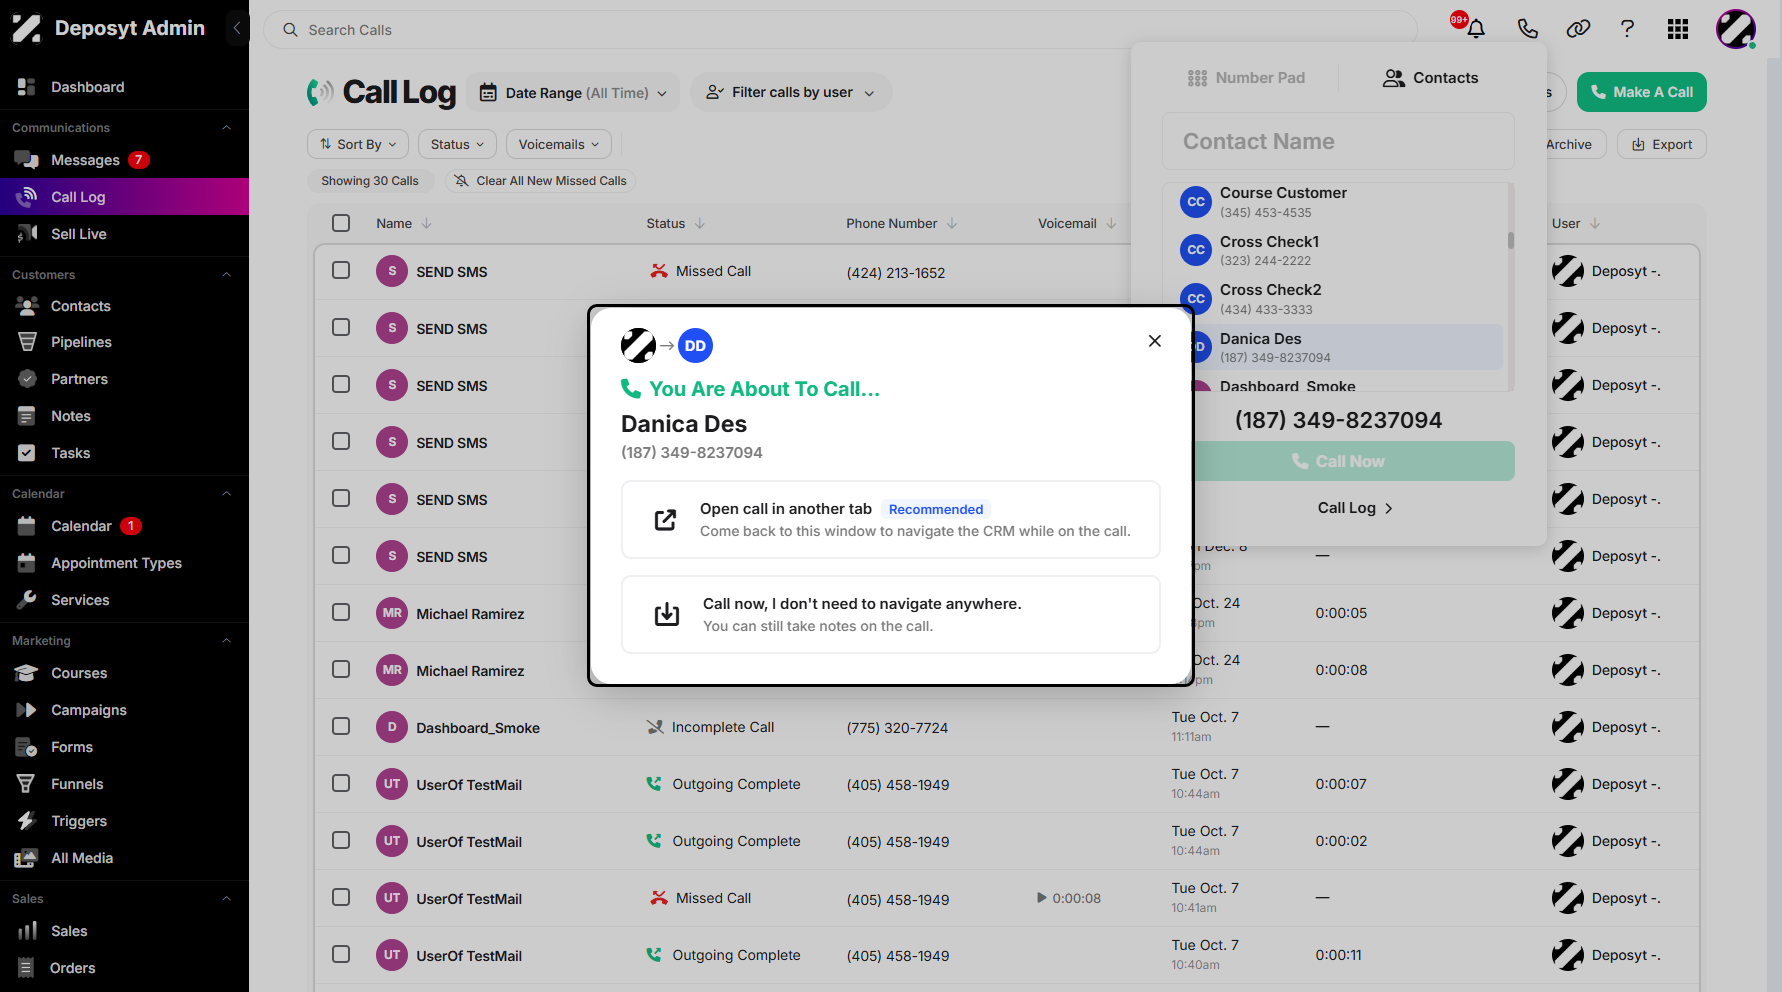Open Filter calls by user dropdown
Image resolution: width=1782 pixels, height=992 pixels.
point(791,93)
